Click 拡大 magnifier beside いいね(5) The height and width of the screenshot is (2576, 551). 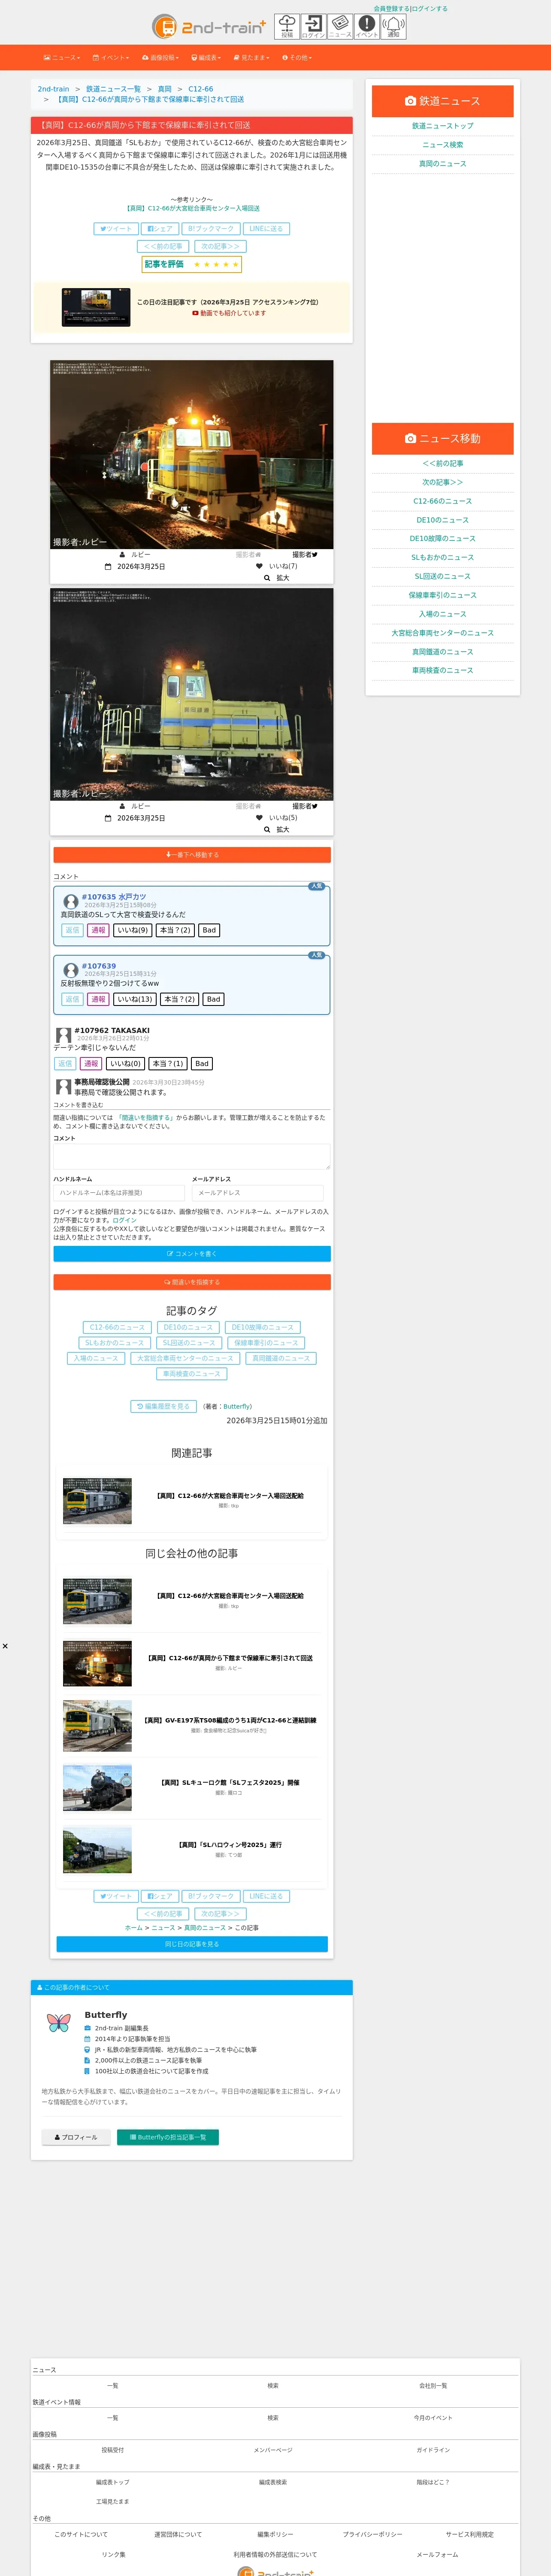(277, 830)
